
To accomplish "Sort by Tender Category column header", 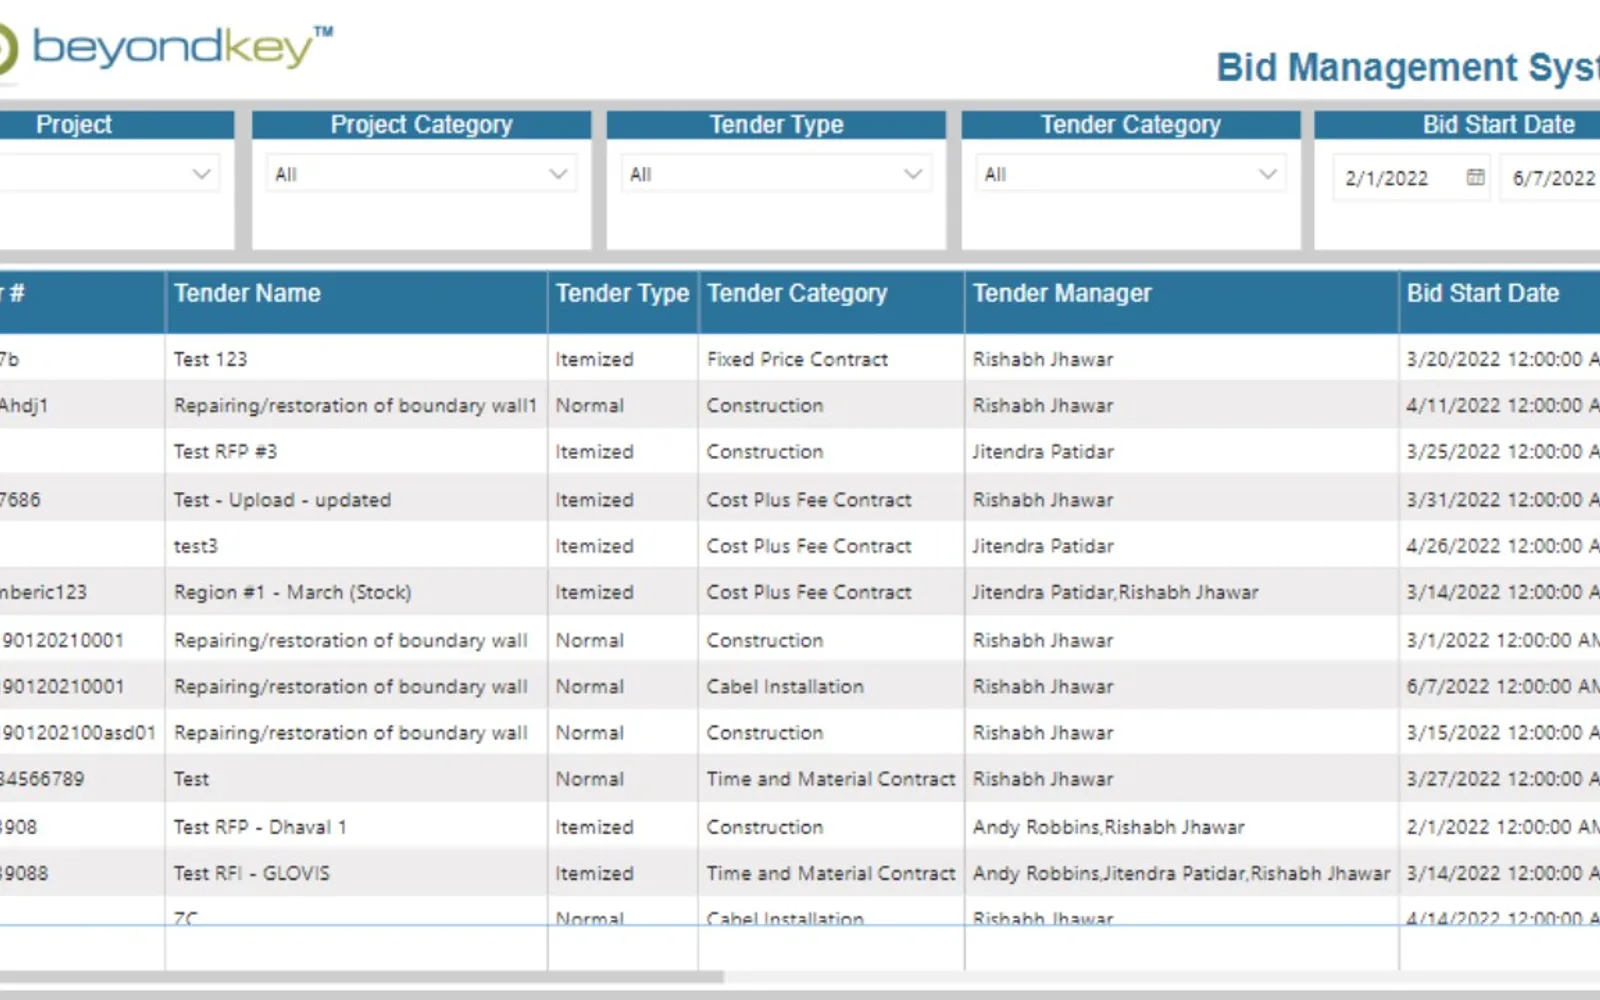I will point(797,293).
